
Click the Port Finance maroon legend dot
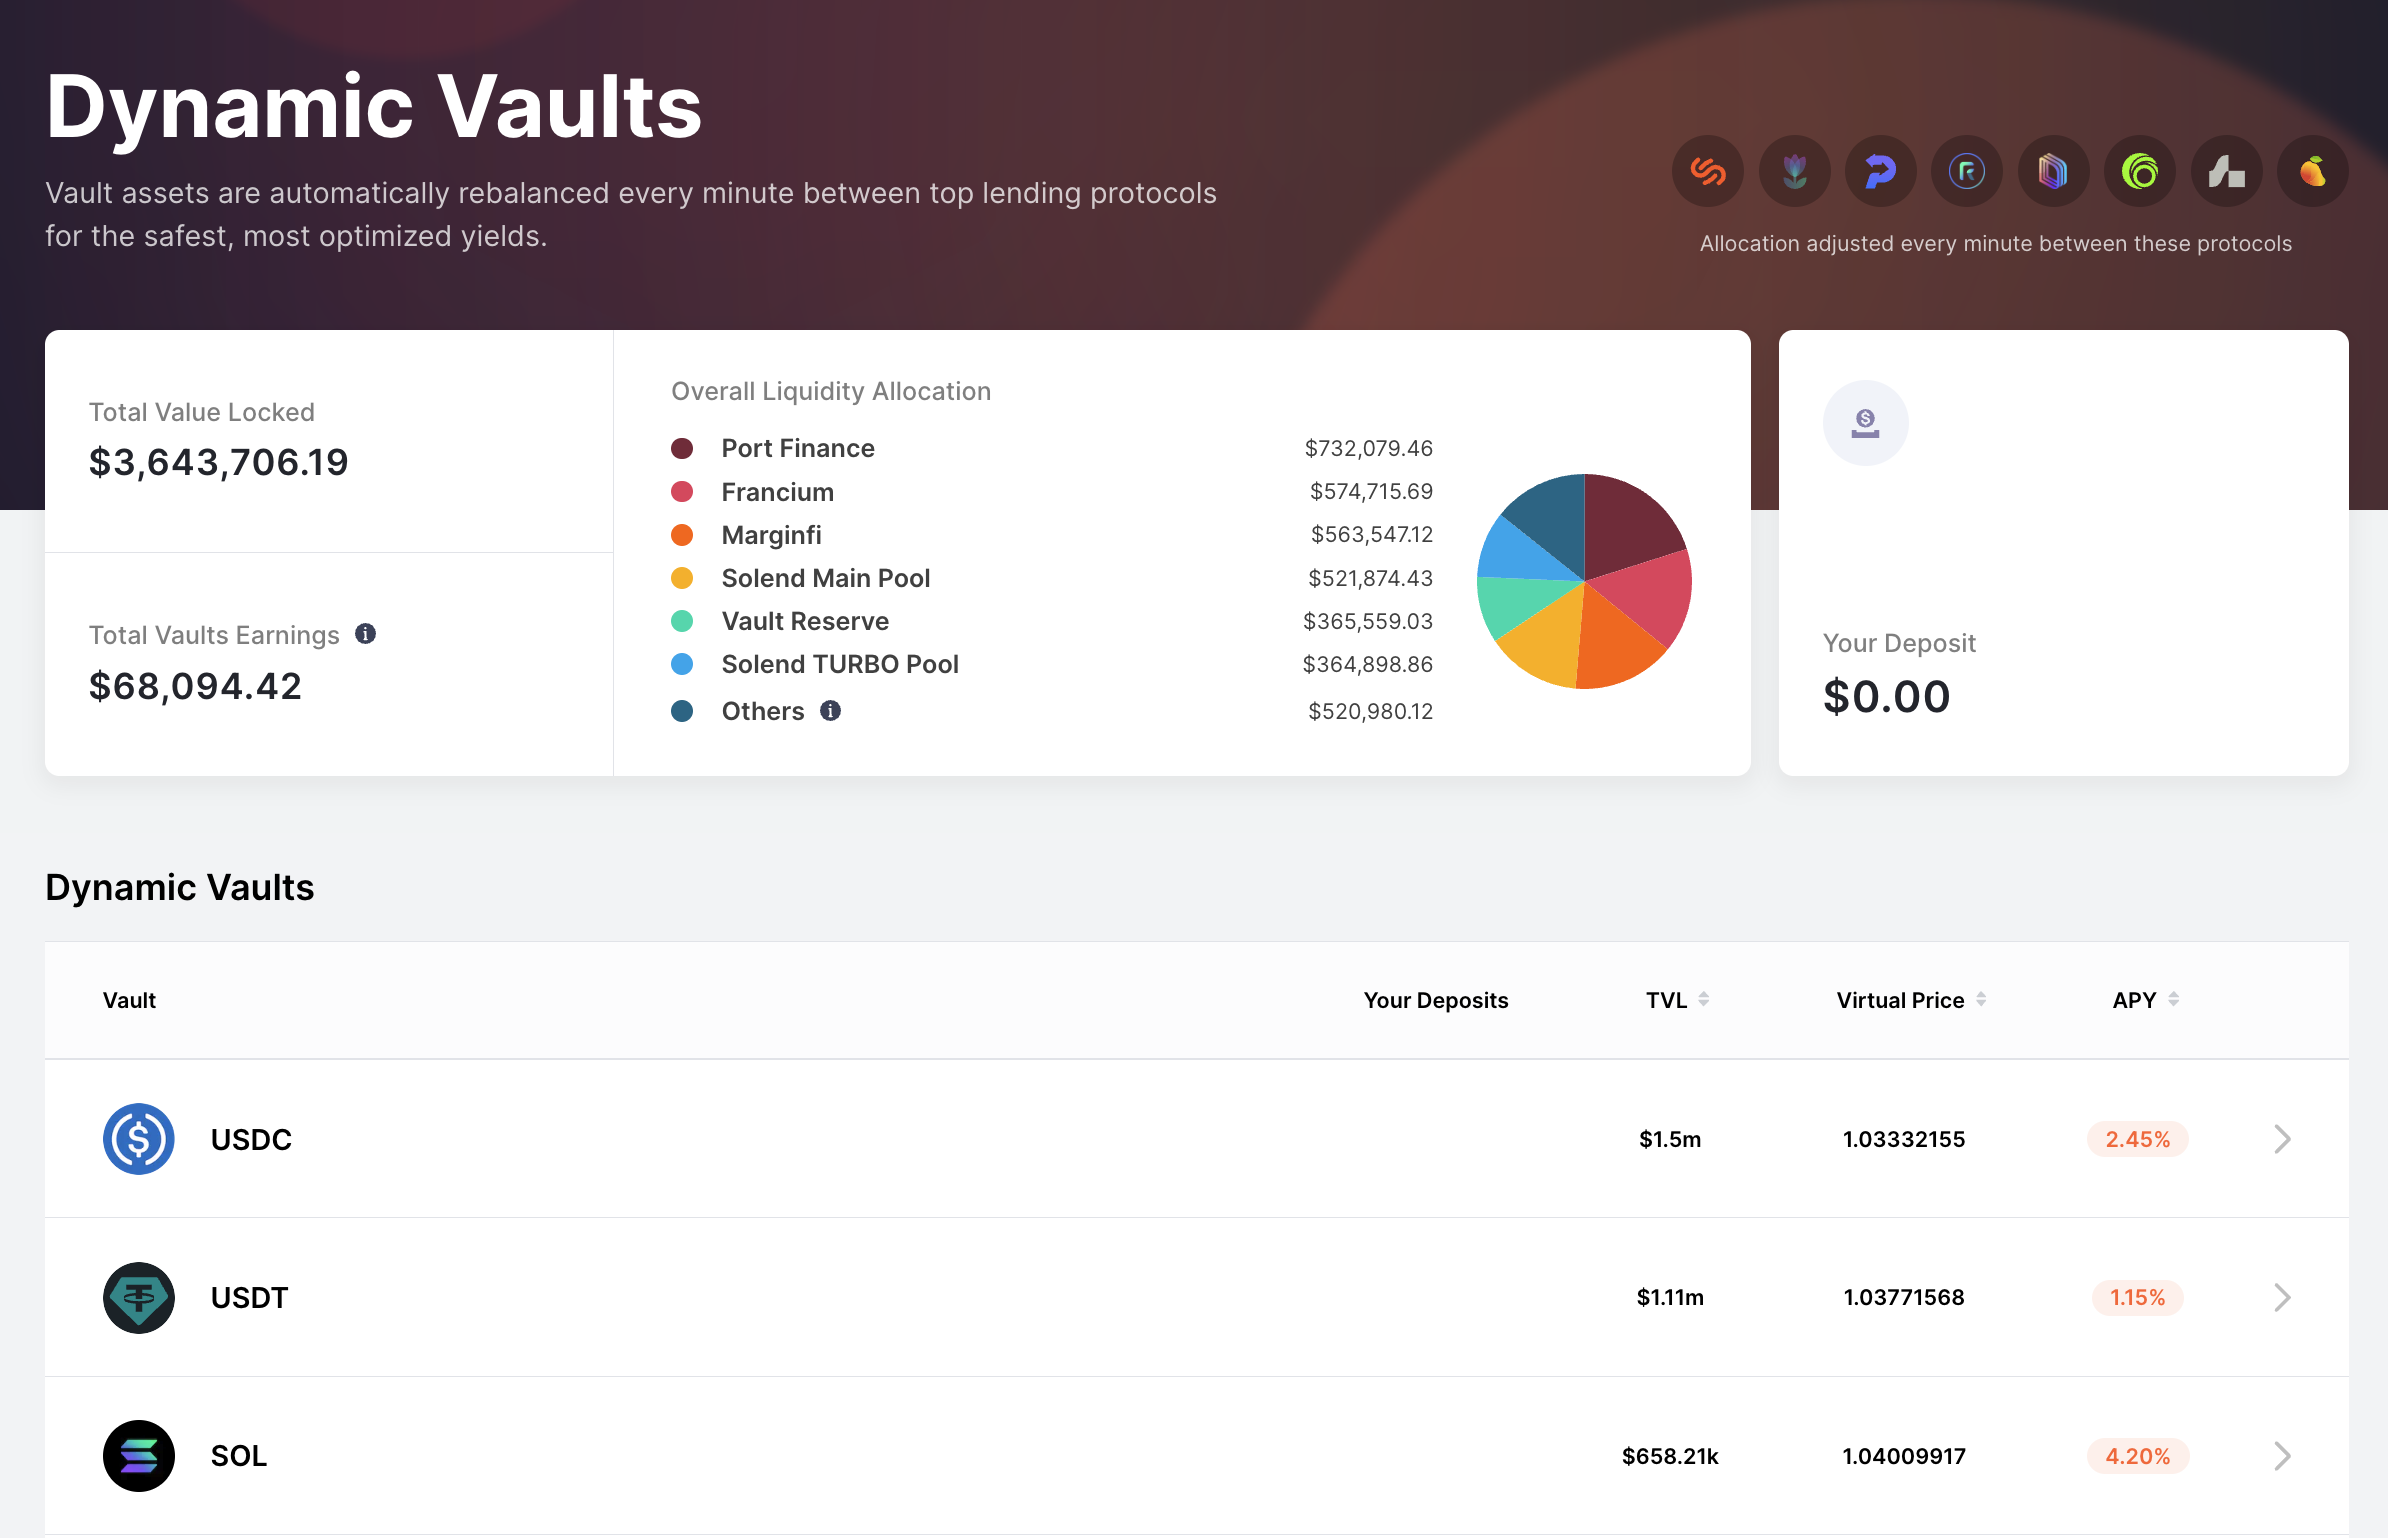tap(682, 448)
